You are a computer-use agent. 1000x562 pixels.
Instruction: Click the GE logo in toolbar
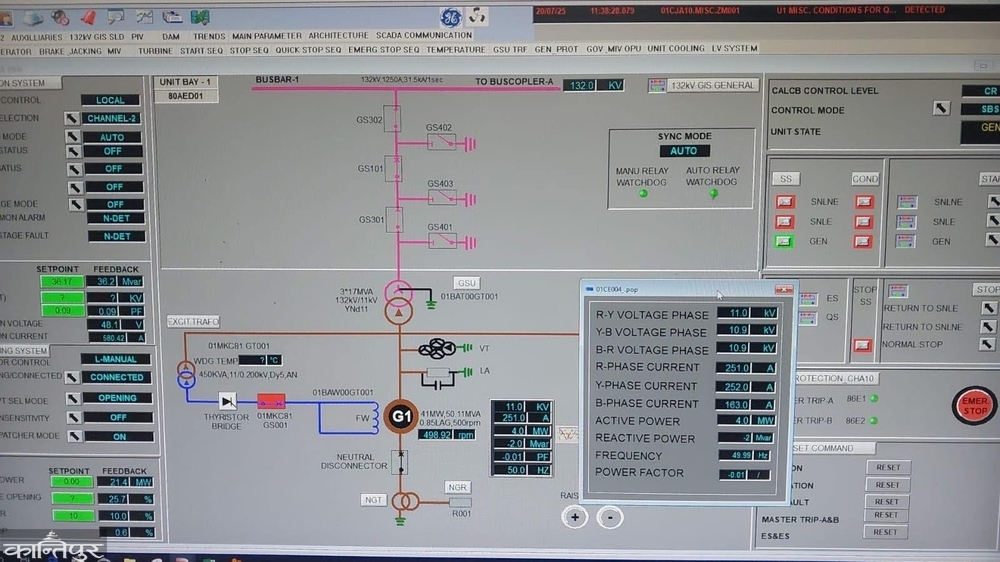click(450, 17)
